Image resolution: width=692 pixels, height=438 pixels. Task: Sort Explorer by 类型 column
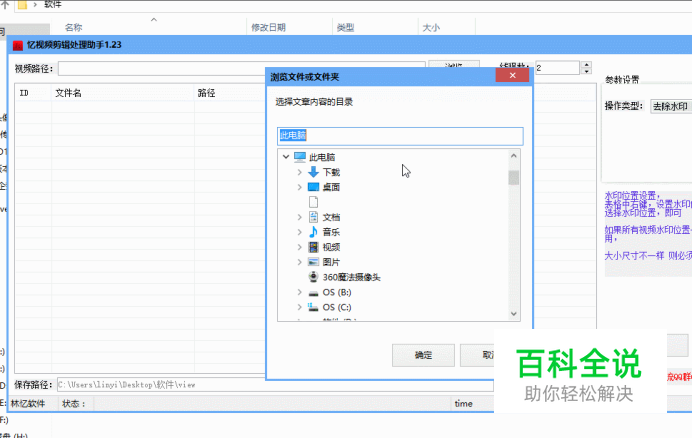coord(346,27)
